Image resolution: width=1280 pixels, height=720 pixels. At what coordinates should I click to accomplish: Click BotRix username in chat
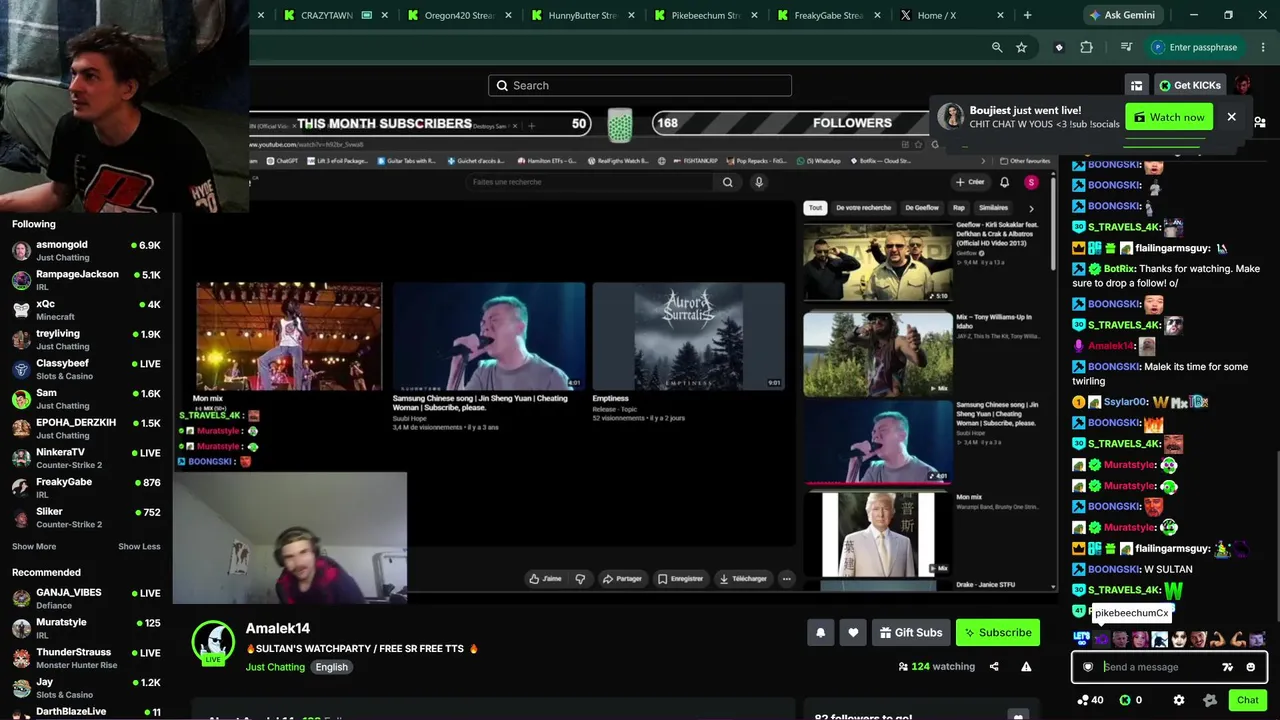point(1119,269)
